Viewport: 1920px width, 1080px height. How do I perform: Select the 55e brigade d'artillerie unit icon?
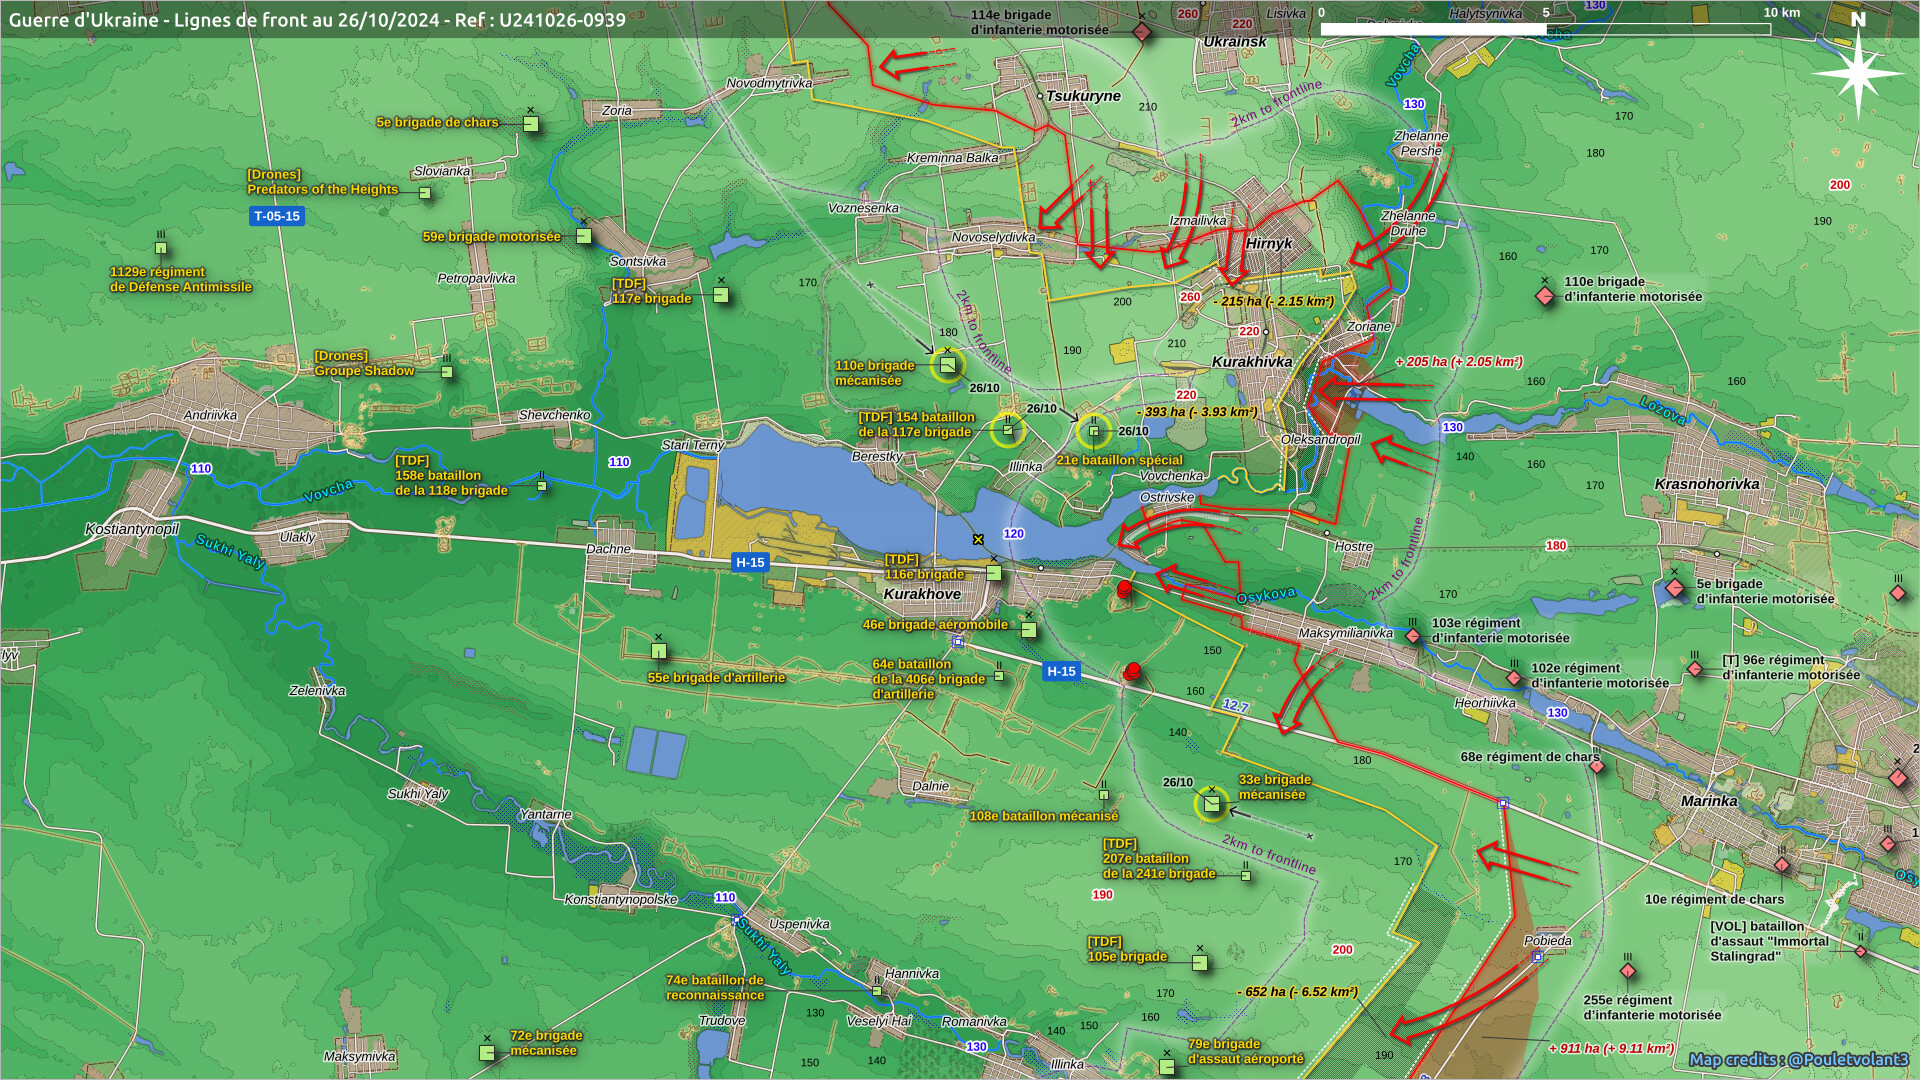(x=659, y=651)
